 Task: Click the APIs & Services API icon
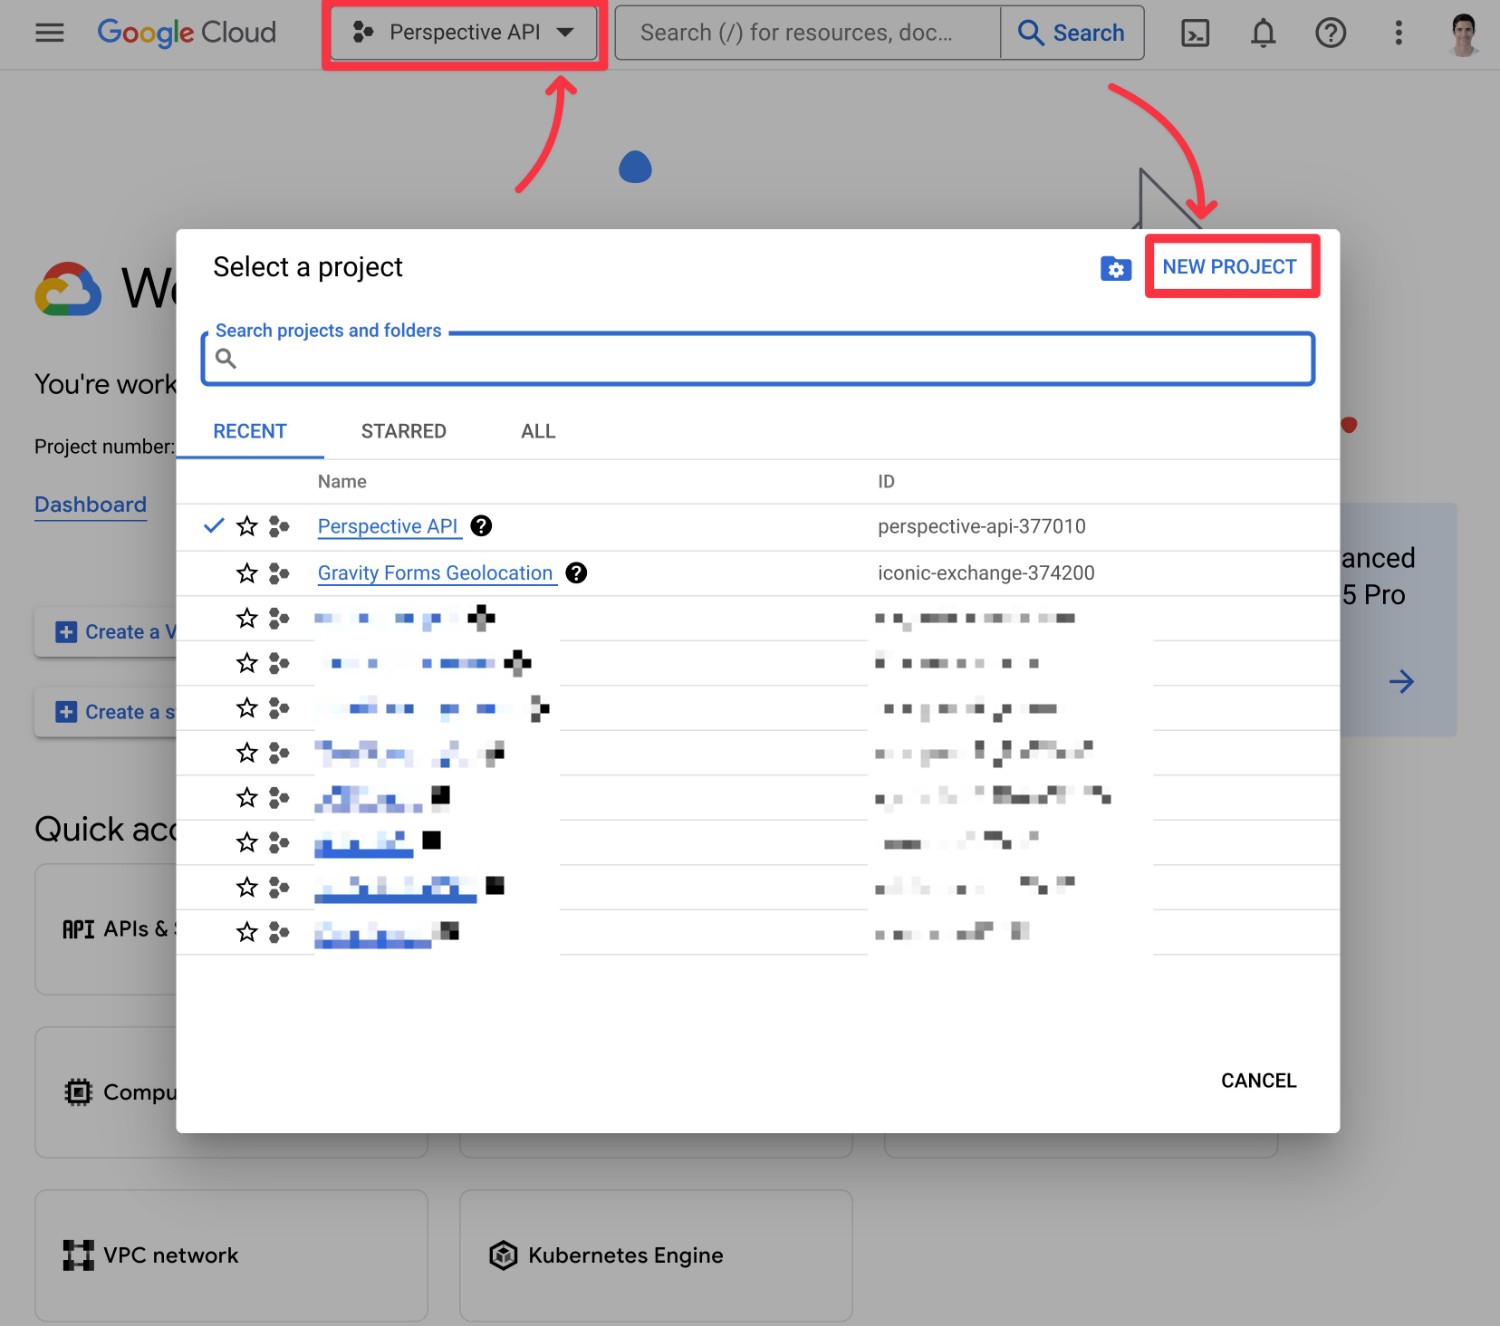pos(78,929)
